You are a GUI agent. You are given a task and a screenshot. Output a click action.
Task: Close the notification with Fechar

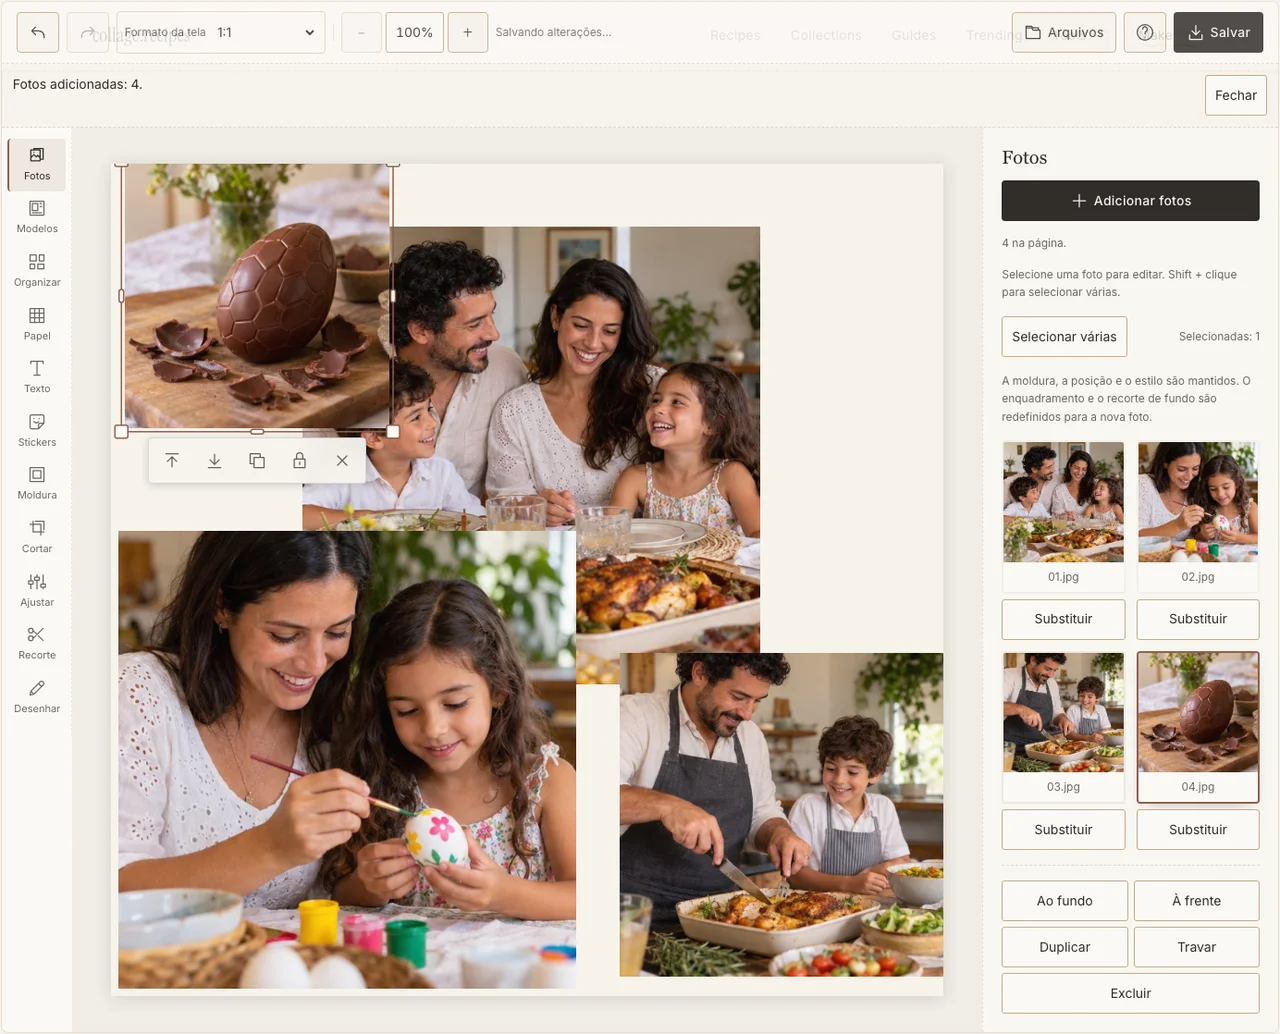point(1236,95)
